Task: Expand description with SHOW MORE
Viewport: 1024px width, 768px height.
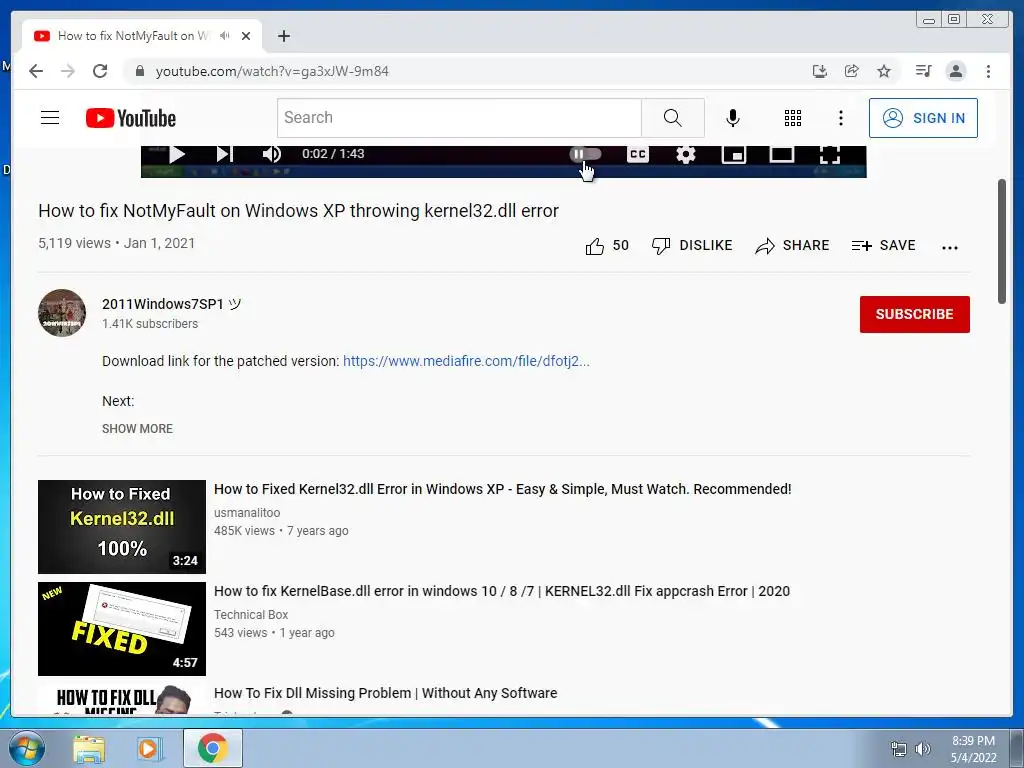Action: pos(137,428)
